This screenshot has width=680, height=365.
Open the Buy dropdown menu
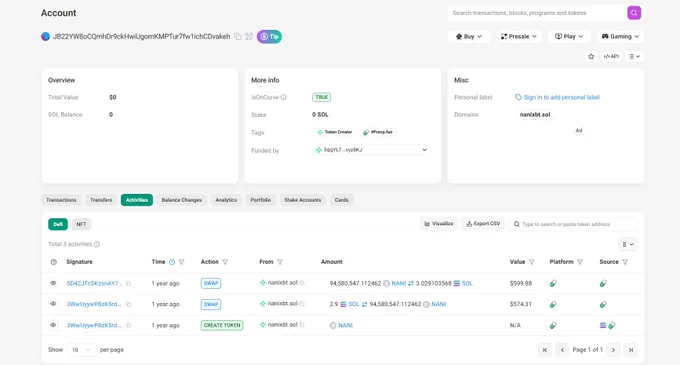(469, 36)
